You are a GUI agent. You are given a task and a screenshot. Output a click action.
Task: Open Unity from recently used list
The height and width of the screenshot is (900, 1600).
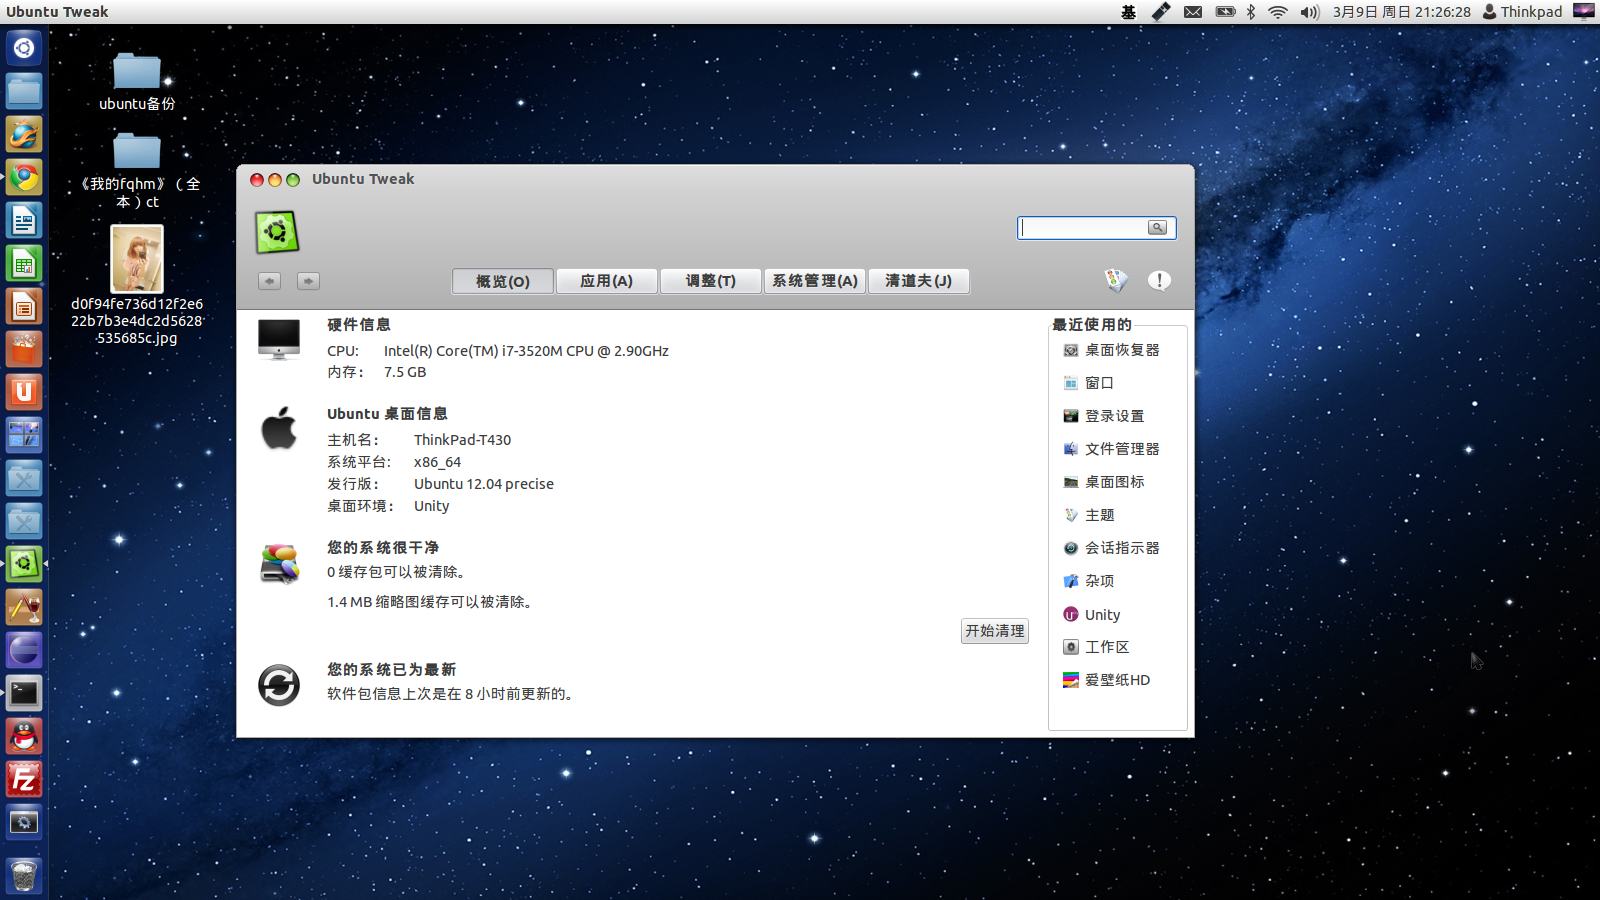[1091, 615]
